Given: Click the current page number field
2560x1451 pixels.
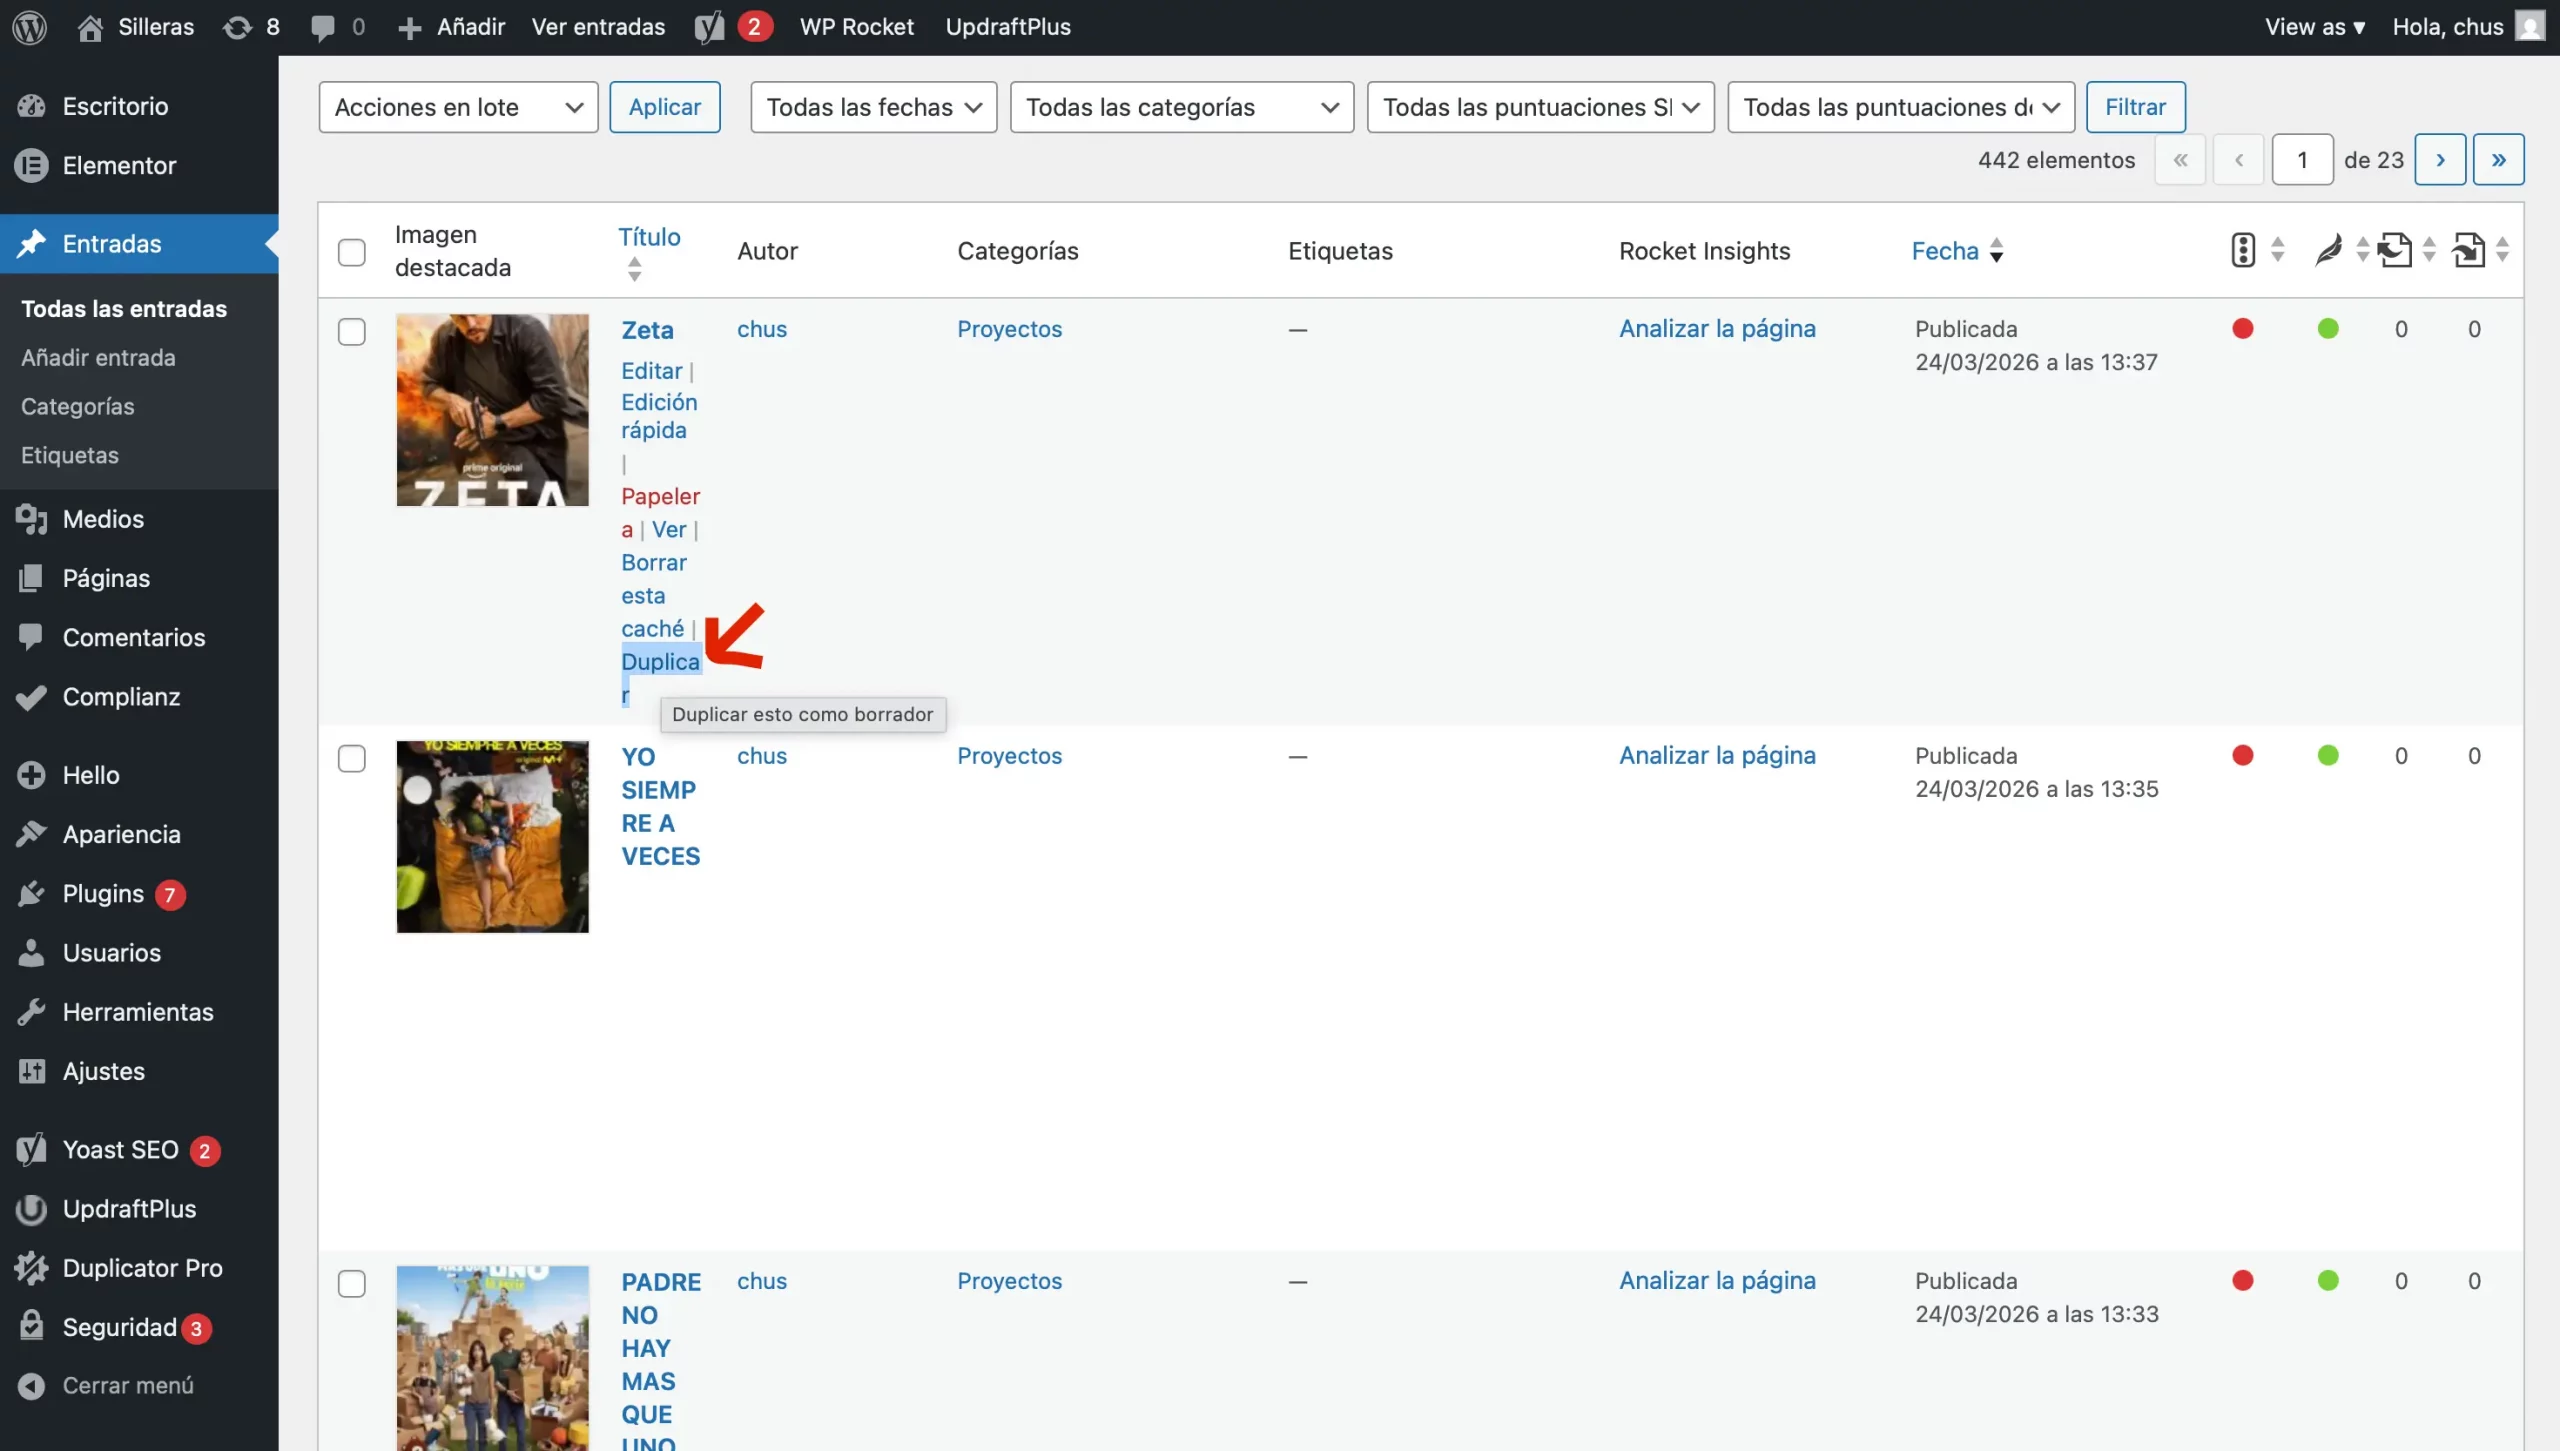Looking at the screenshot, I should coord(2302,160).
